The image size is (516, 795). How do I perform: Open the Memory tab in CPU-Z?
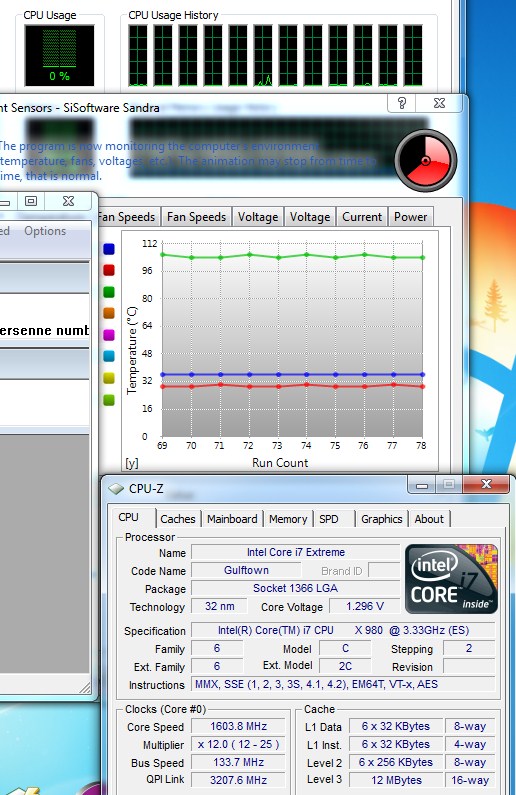click(288, 519)
